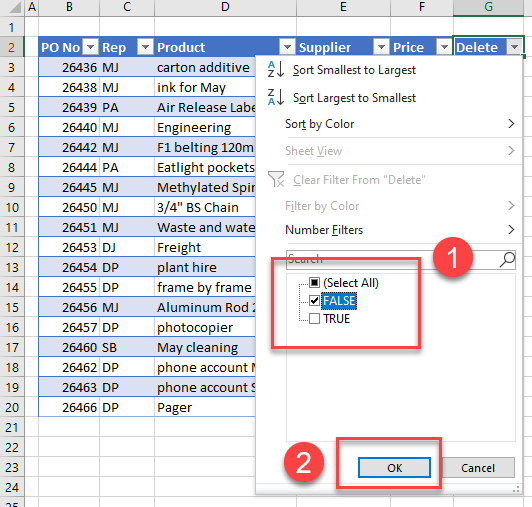The width and height of the screenshot is (532, 507).
Task: Uncheck the FALSE checkbox
Action: 314,300
